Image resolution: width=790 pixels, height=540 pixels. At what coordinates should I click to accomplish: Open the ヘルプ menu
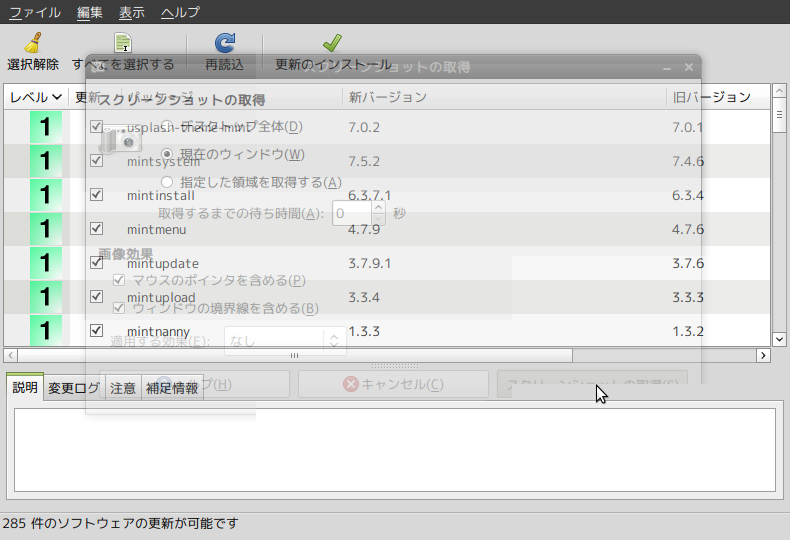pyautogui.click(x=180, y=12)
